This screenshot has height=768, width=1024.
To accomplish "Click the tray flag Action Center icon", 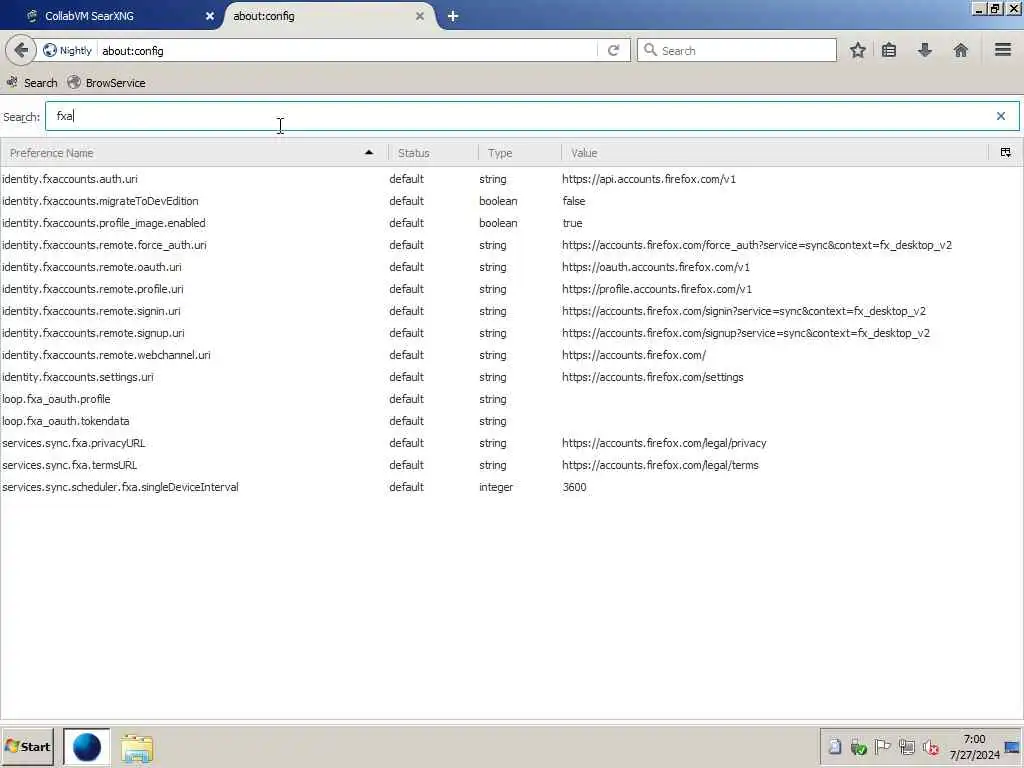I will point(882,746).
